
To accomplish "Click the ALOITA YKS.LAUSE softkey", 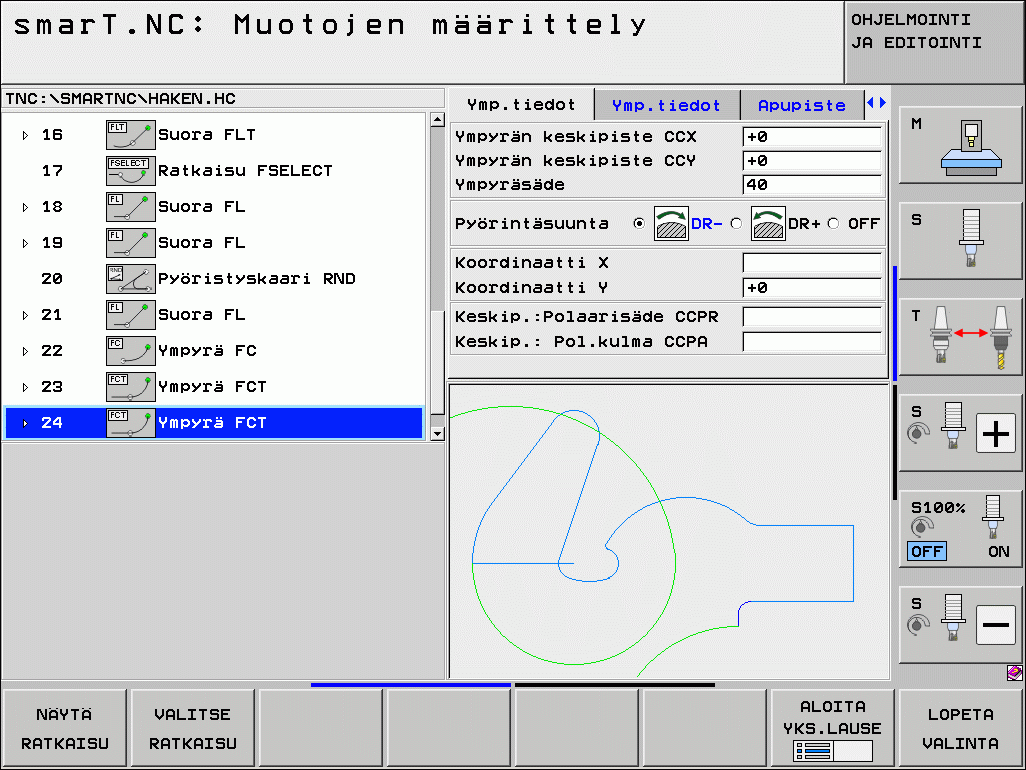I will point(833,727).
